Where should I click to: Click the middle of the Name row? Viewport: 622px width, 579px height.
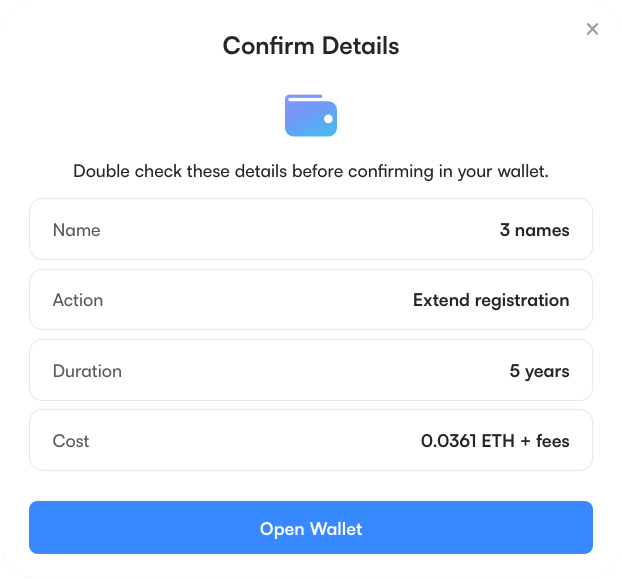point(311,230)
